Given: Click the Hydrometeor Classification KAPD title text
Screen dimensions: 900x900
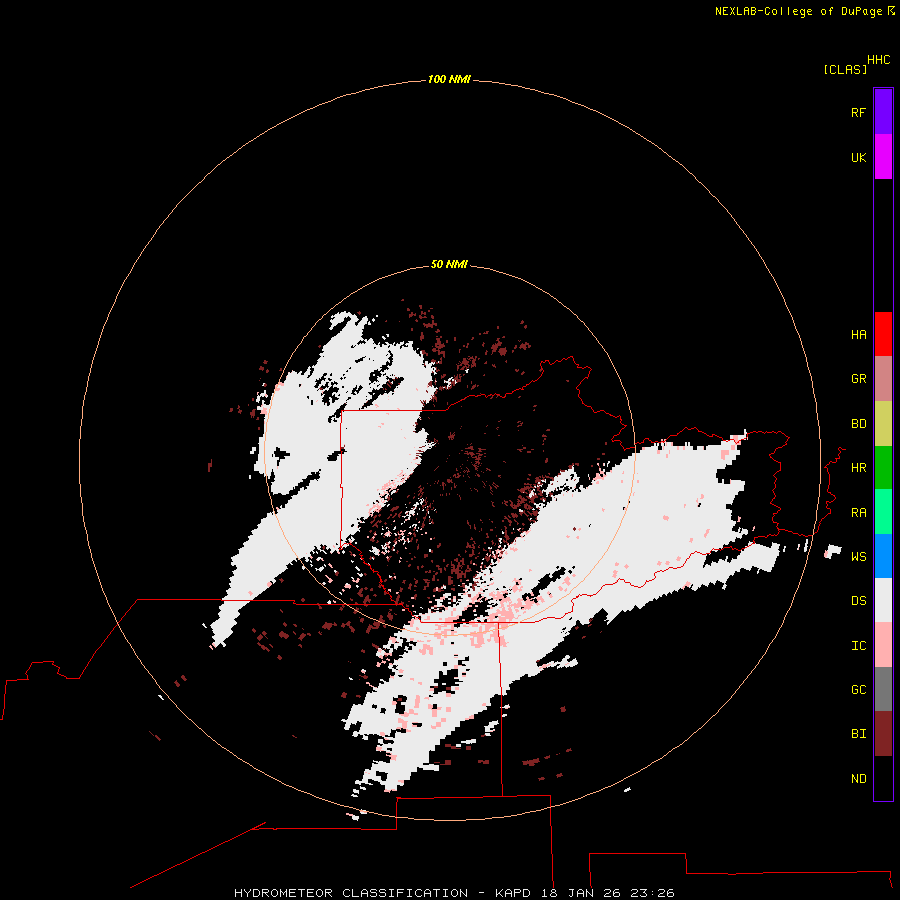Looking at the screenshot, I should [x=453, y=893].
